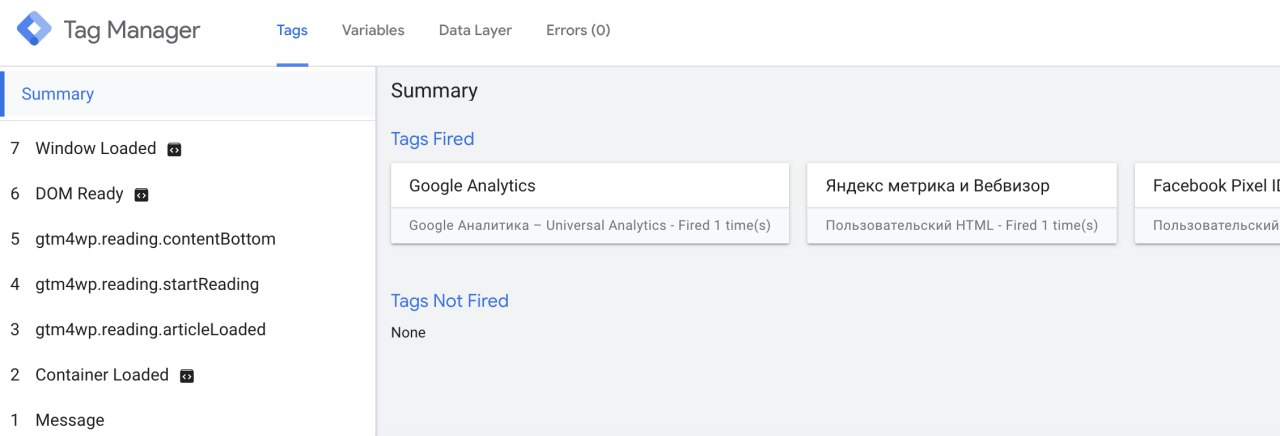
Task: Click the code icon beside Container Loaded
Action: click(186, 376)
